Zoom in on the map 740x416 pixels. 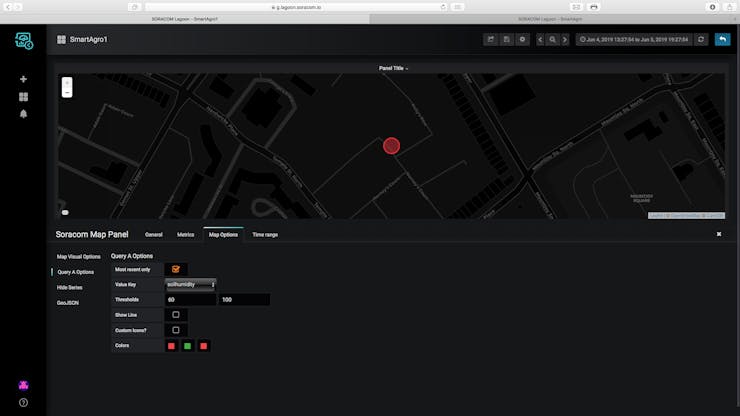click(67, 83)
